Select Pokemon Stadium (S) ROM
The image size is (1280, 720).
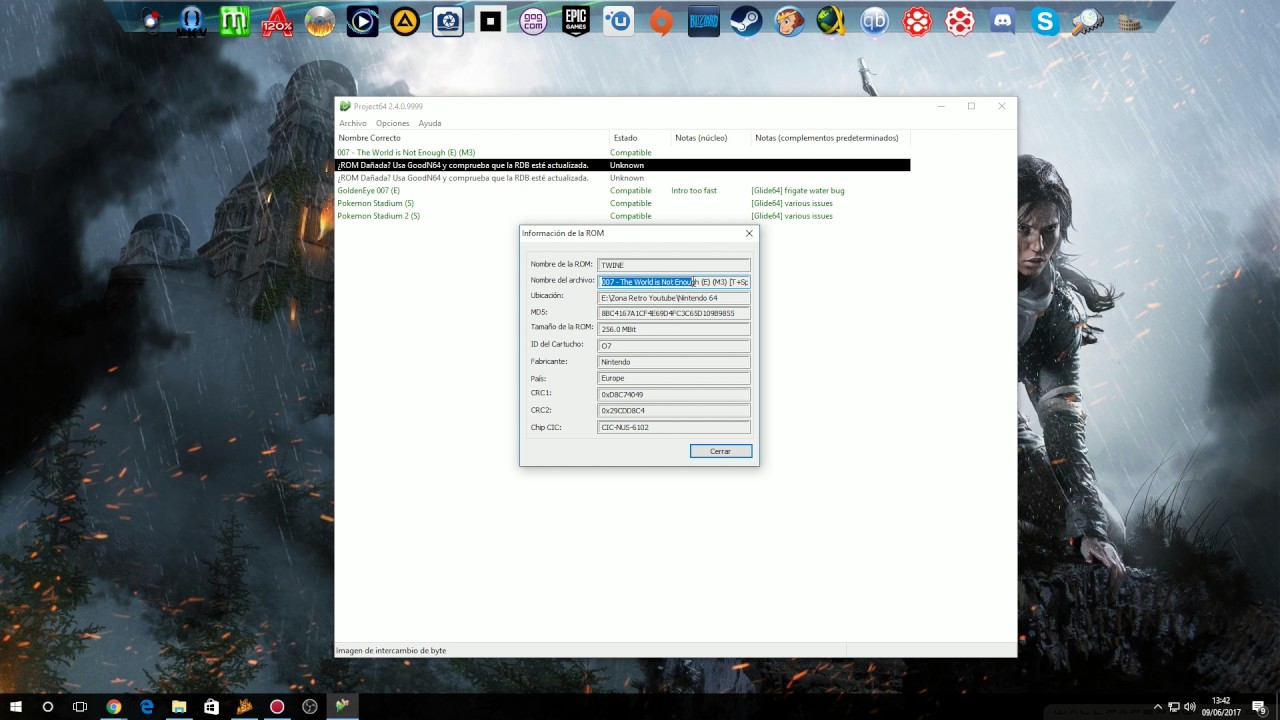click(x=622, y=203)
